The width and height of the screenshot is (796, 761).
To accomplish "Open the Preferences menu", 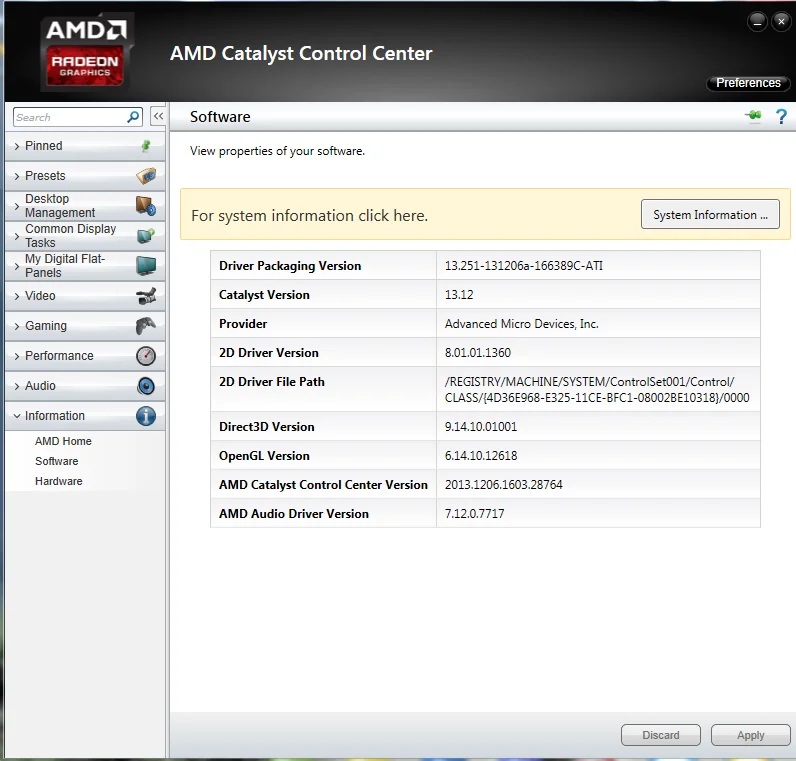I will (748, 83).
